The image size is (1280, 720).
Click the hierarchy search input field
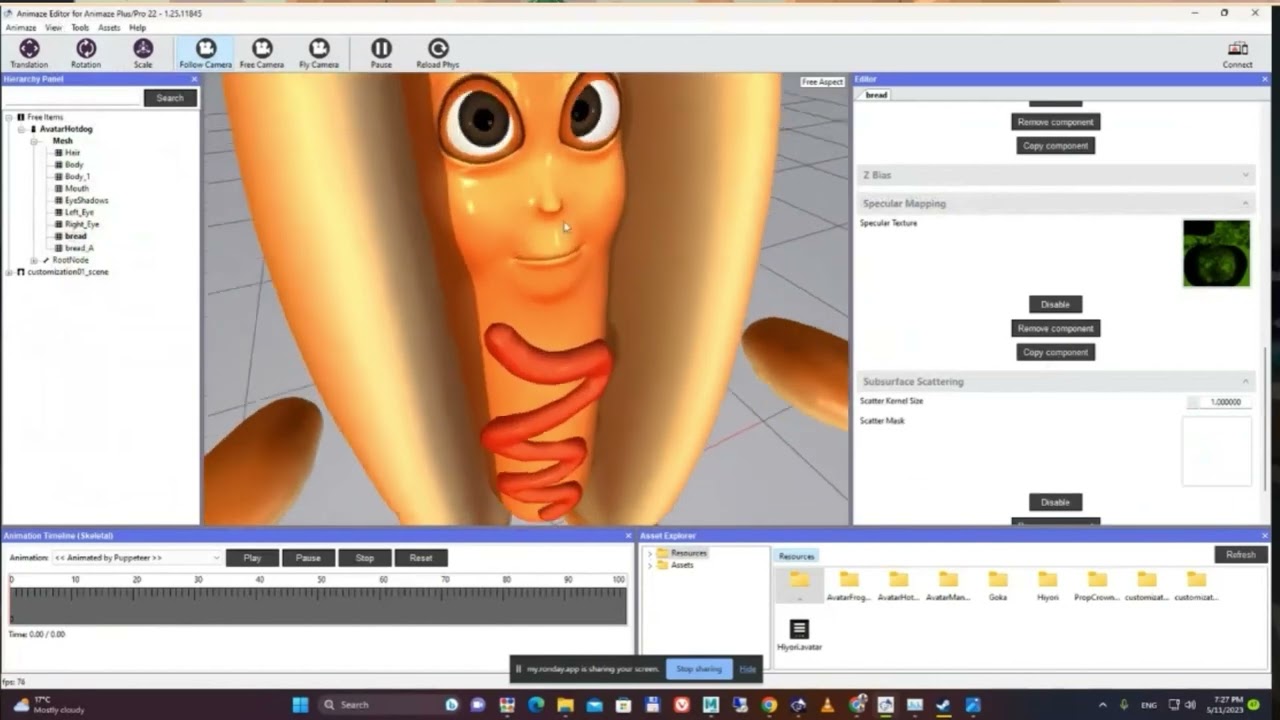[72, 98]
